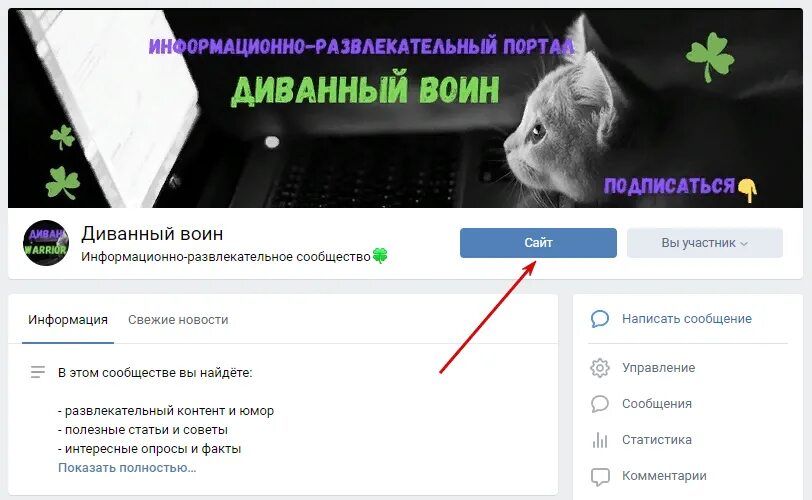Click the description lines icon near community text

38,372
